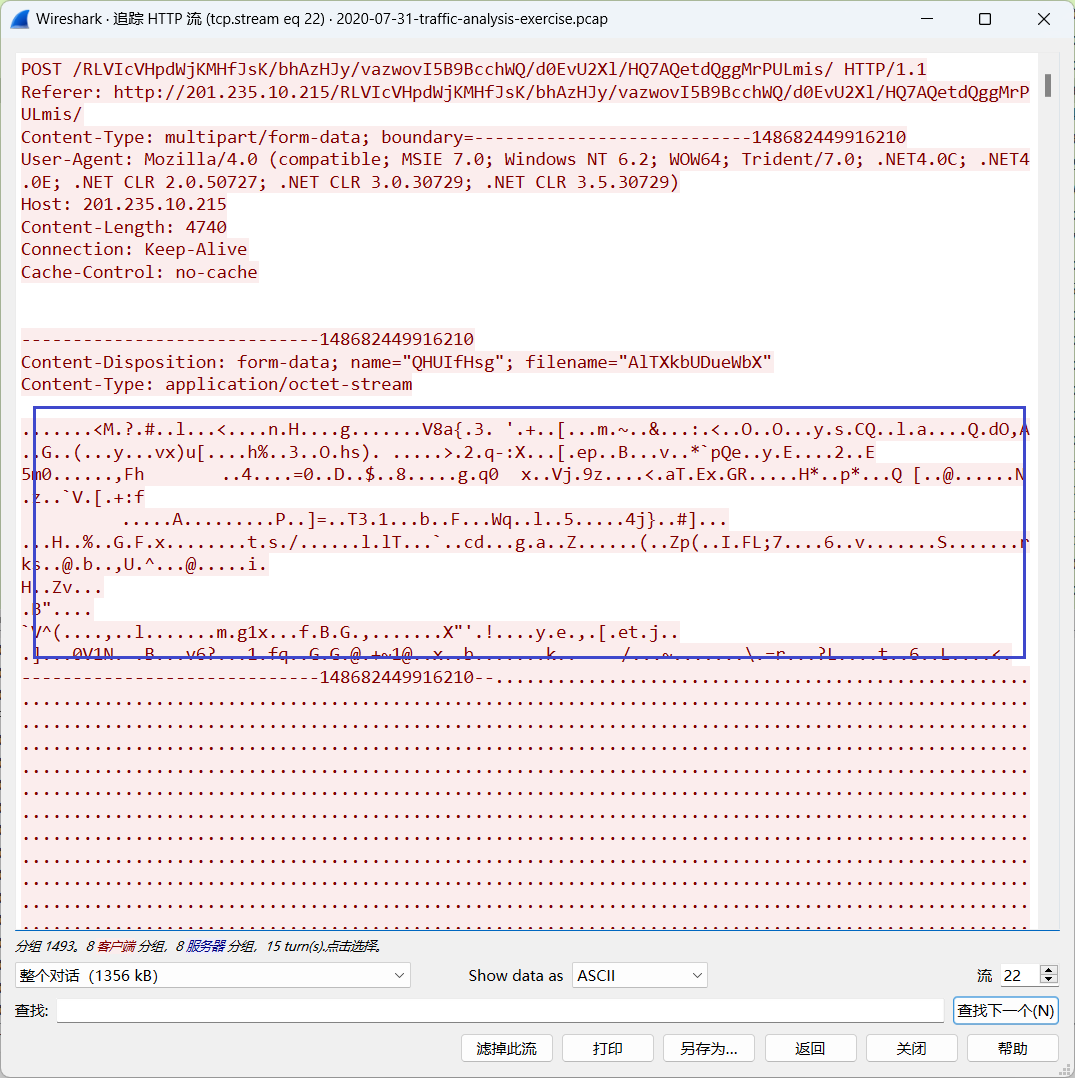
Task: Click the stream number field showing 22
Action: click(1018, 975)
